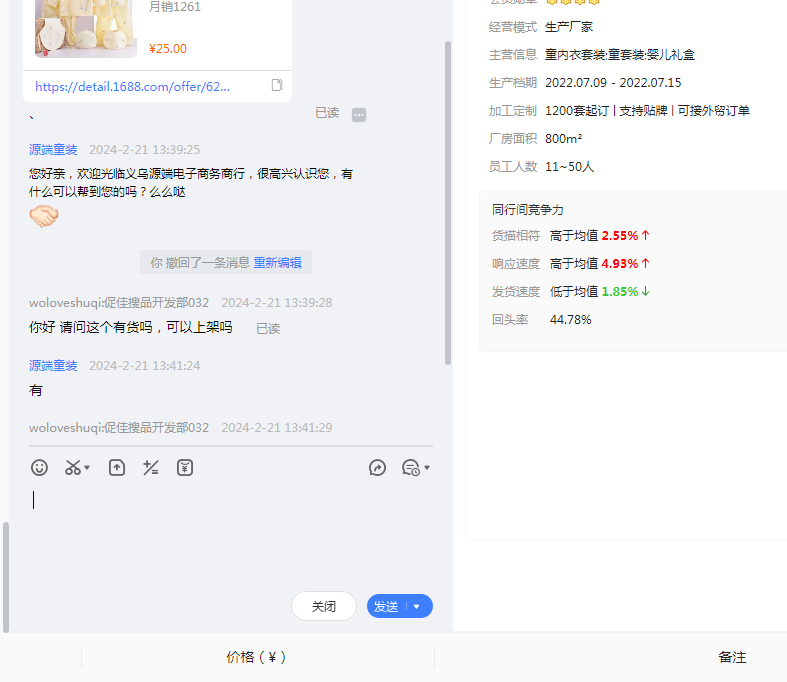Click the baby clothing product thumbnail
Viewport: 787px width, 682px height.
click(86, 27)
